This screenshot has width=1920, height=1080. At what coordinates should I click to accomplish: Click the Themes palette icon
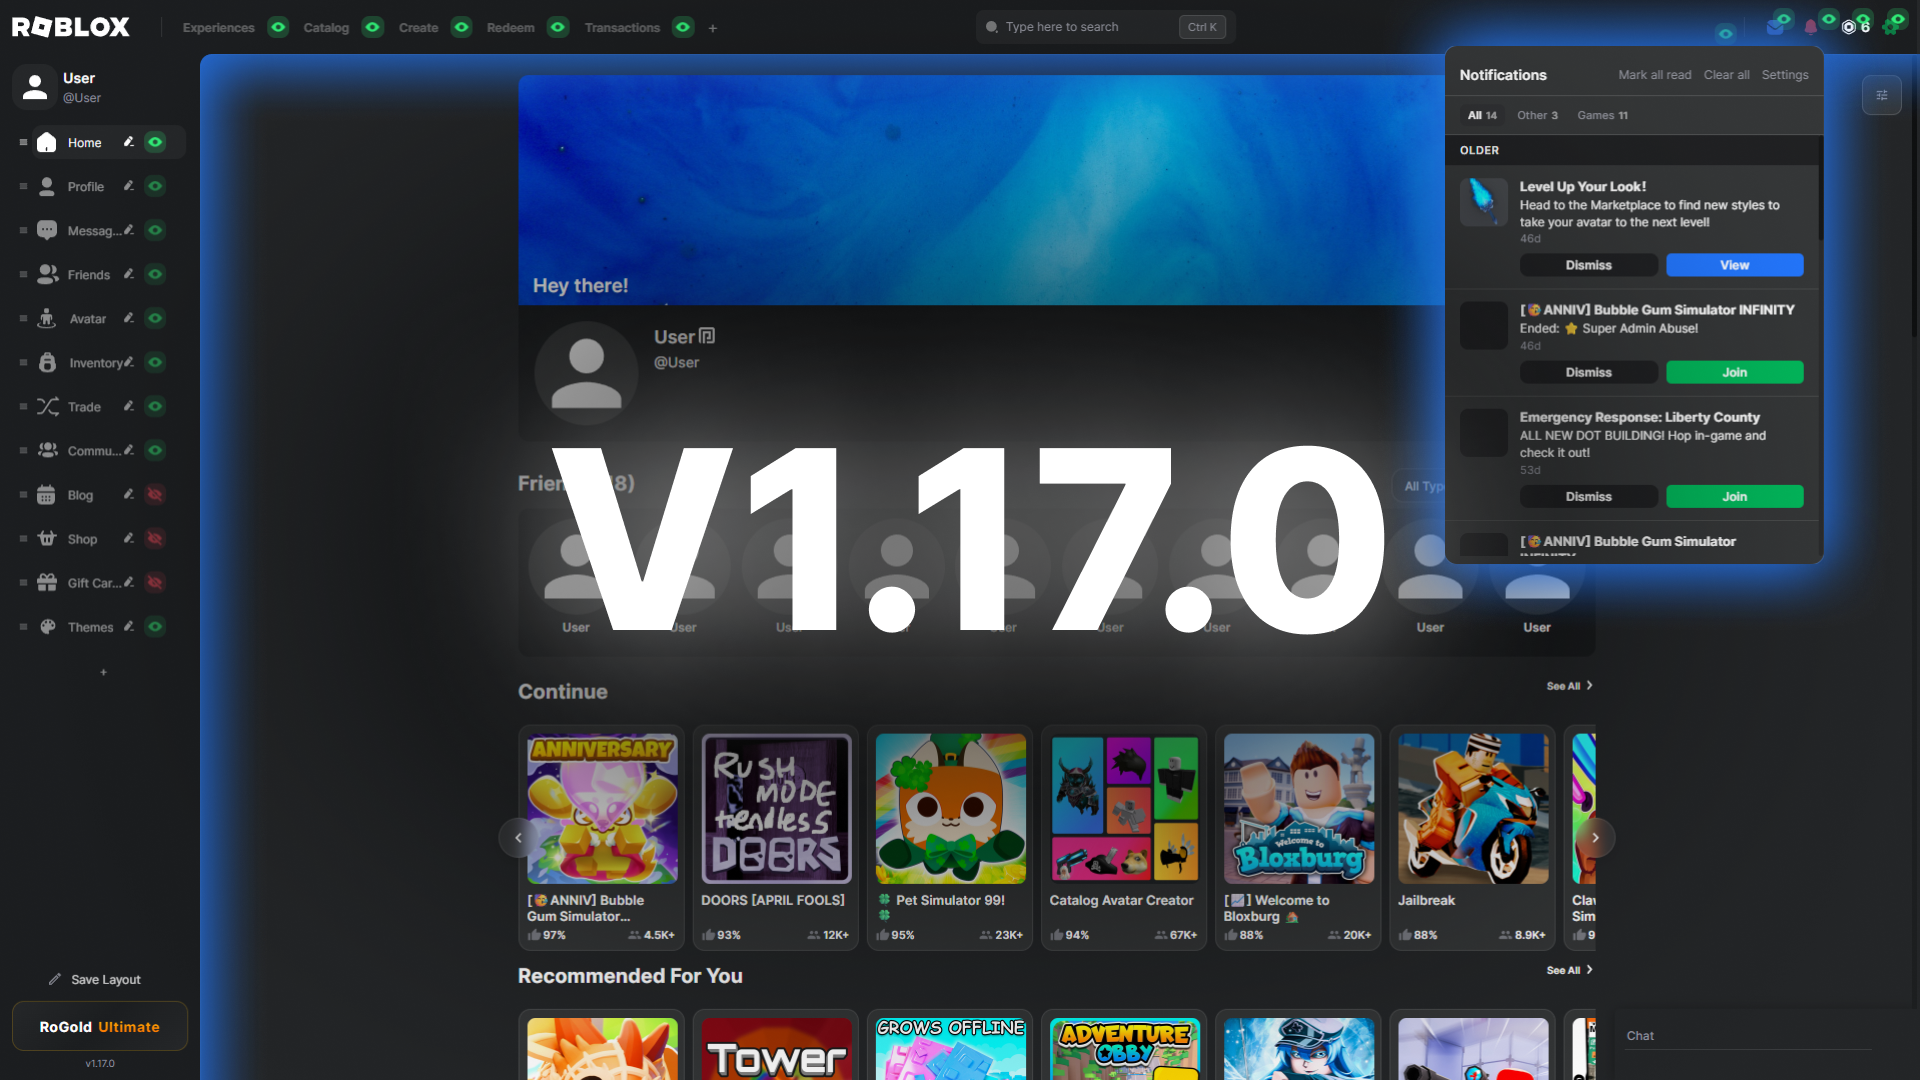(x=47, y=627)
